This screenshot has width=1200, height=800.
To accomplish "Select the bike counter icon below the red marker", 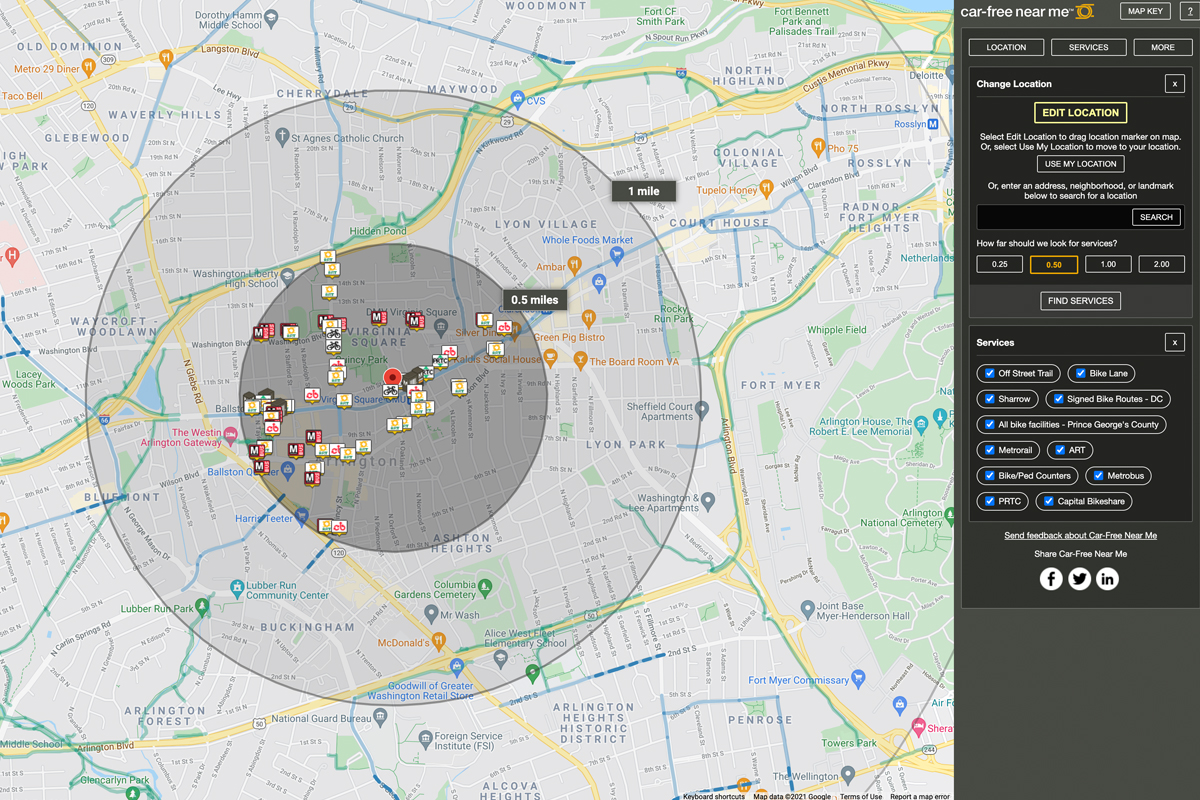I will click(x=392, y=390).
